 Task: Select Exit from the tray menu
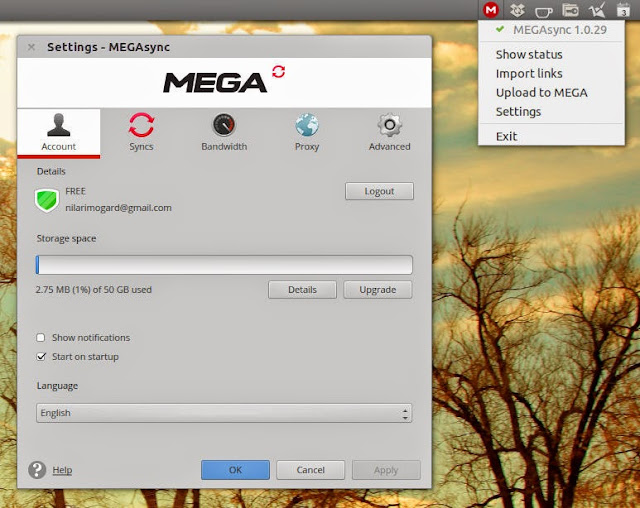pos(507,136)
